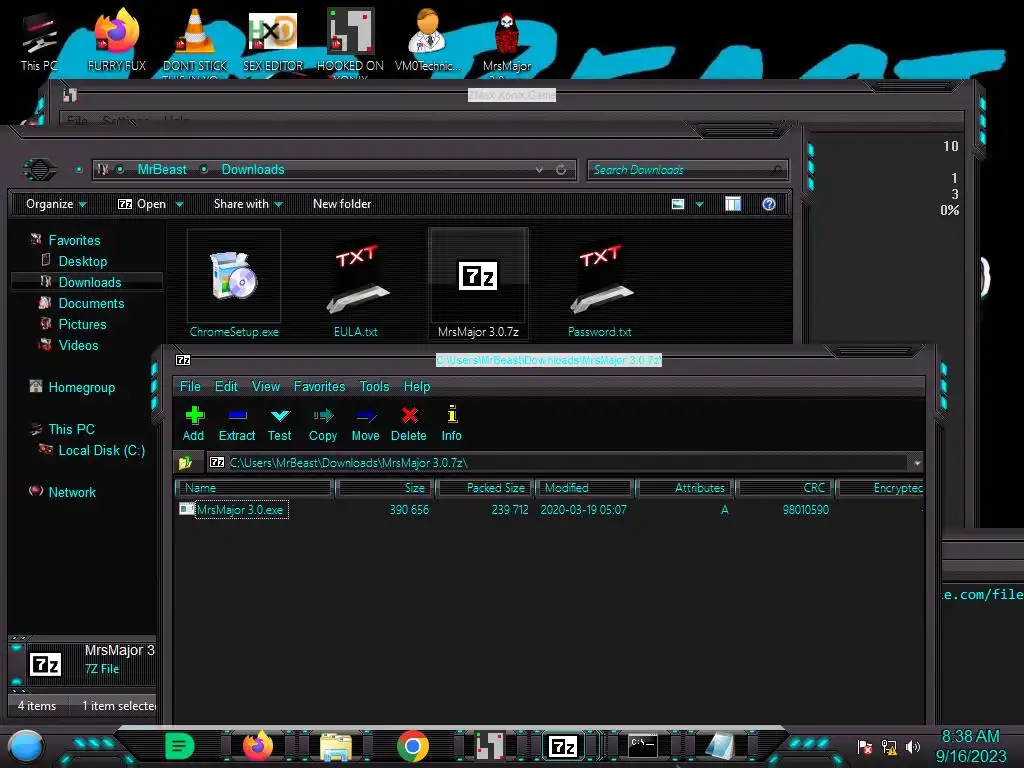Viewport: 1024px width, 768px height.
Task: Select ChromeSetup.exe file
Action: pyautogui.click(x=234, y=283)
